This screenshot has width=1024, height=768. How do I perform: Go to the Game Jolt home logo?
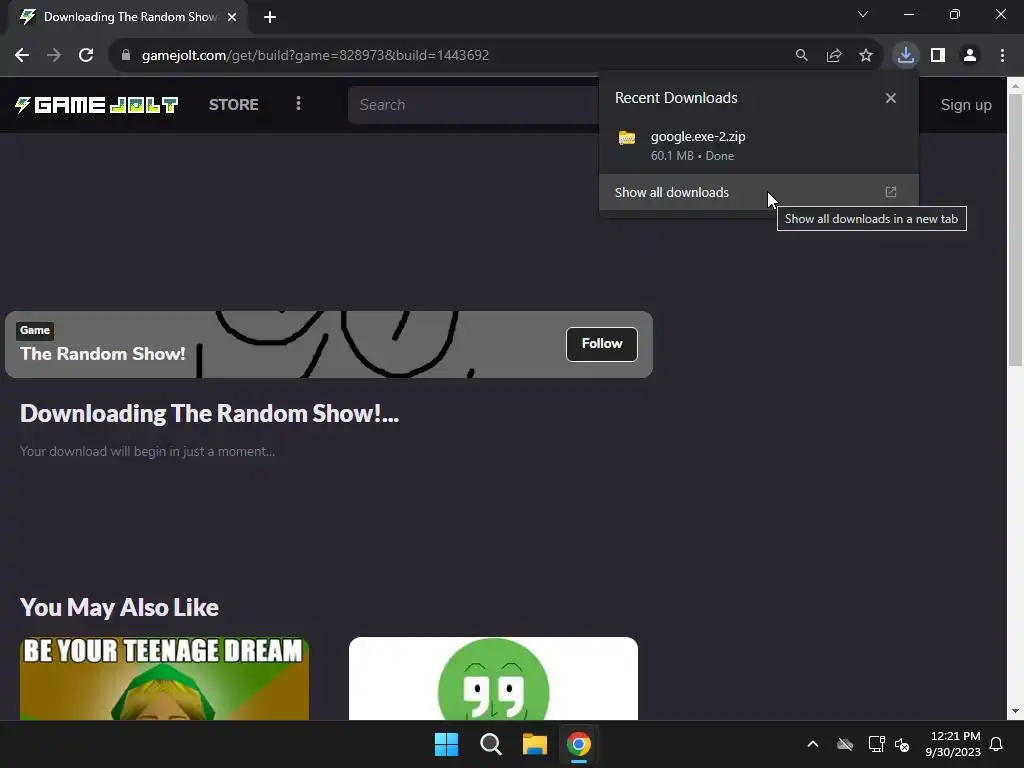coord(97,104)
